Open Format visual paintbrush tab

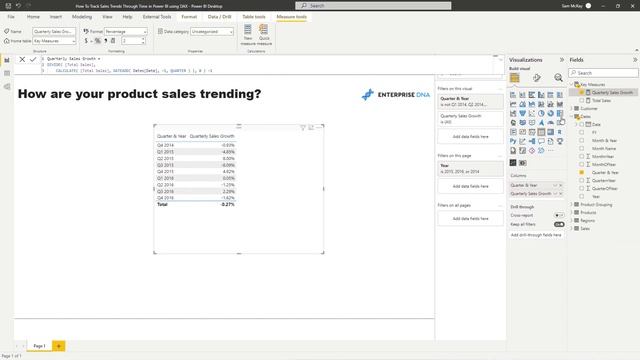coord(536,78)
